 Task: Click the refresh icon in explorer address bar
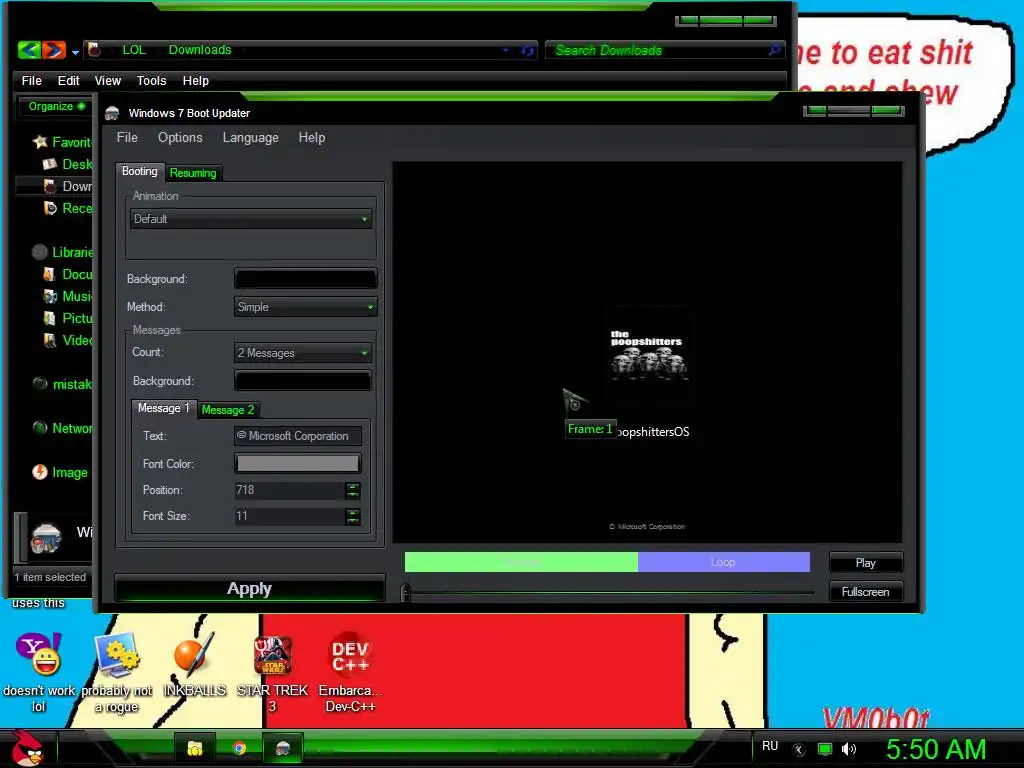528,50
